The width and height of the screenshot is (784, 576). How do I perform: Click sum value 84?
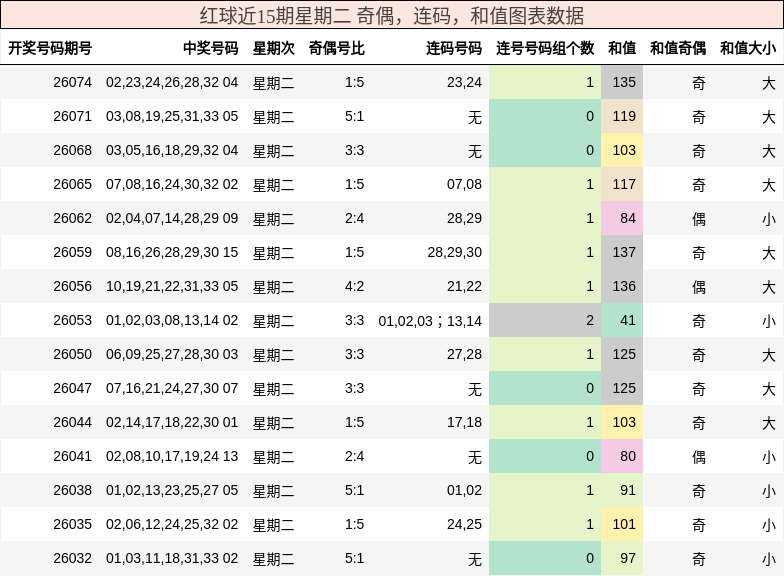(628, 218)
